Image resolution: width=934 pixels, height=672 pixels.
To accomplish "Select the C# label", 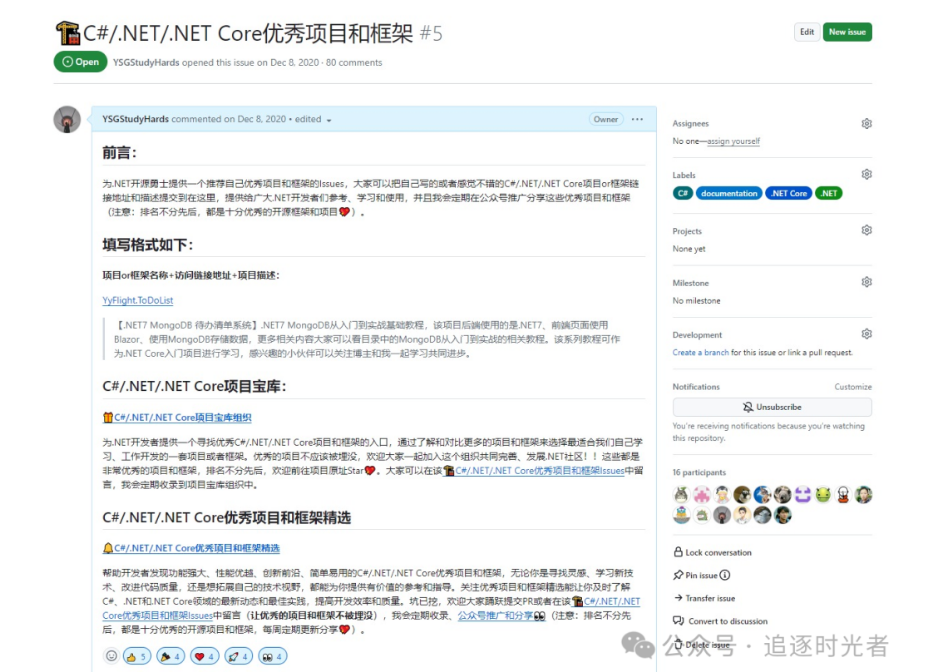I will pyautogui.click(x=683, y=193).
